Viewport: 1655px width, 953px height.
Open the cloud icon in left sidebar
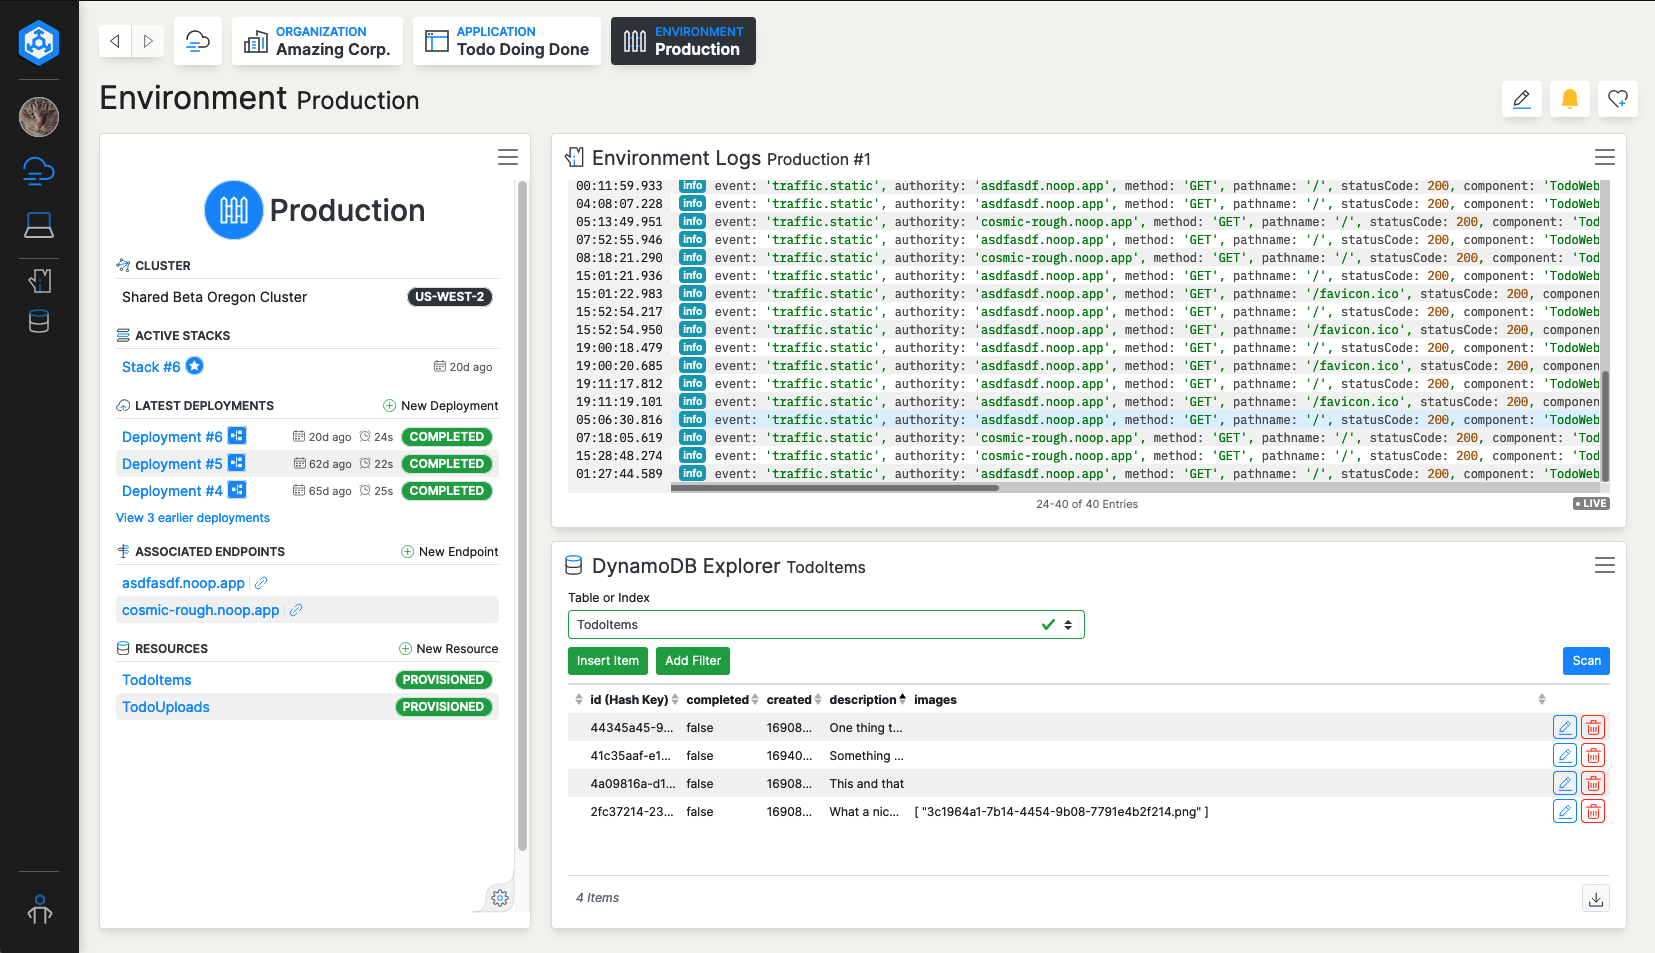coord(39,171)
